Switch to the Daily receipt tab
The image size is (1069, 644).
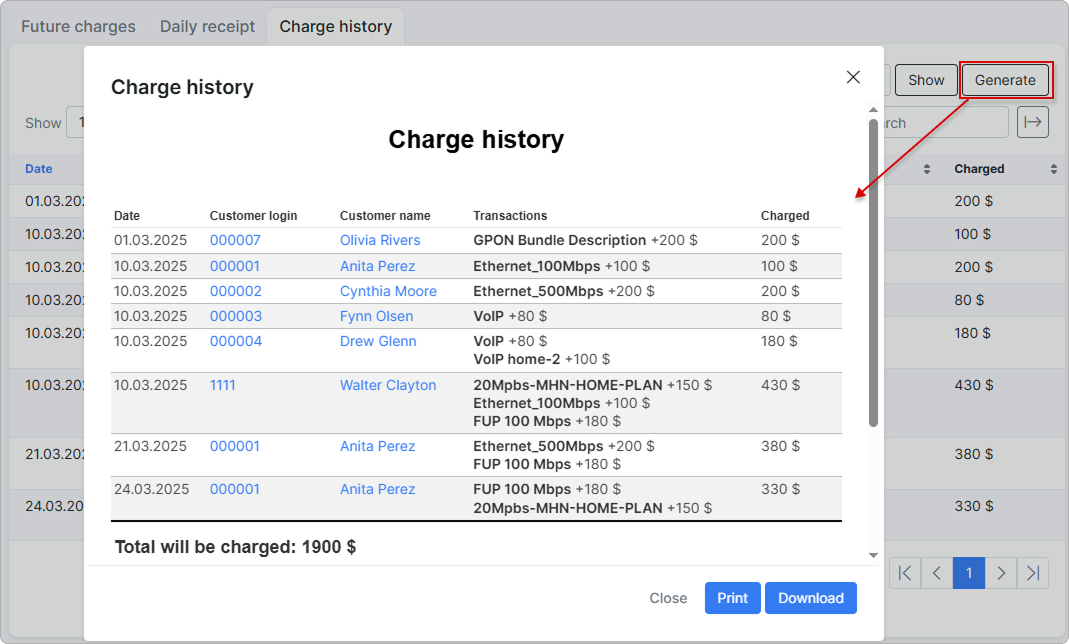[x=207, y=27]
